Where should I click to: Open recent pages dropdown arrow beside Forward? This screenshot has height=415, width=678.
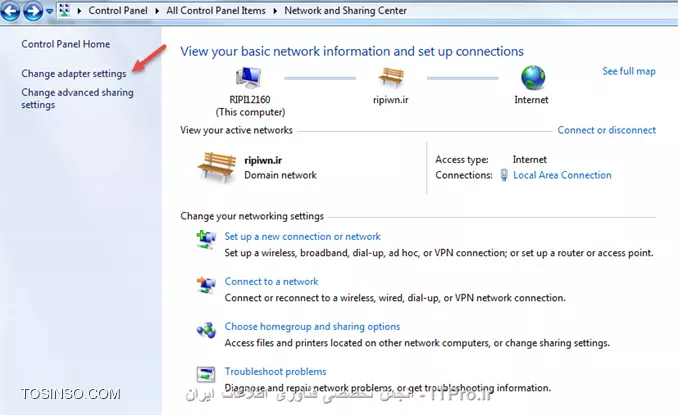point(49,11)
